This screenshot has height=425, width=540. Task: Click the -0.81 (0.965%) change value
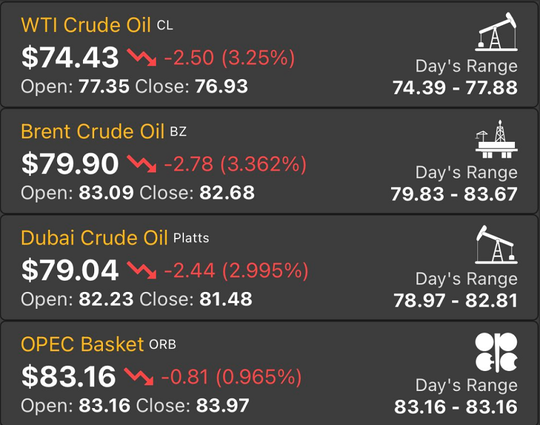tap(231, 377)
